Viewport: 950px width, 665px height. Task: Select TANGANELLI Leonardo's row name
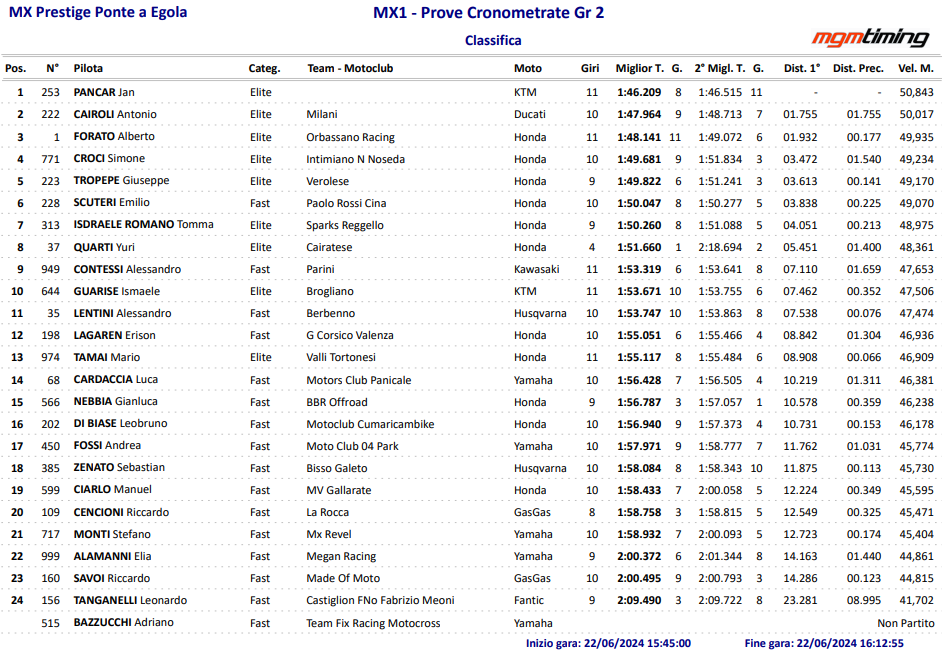tap(130, 600)
